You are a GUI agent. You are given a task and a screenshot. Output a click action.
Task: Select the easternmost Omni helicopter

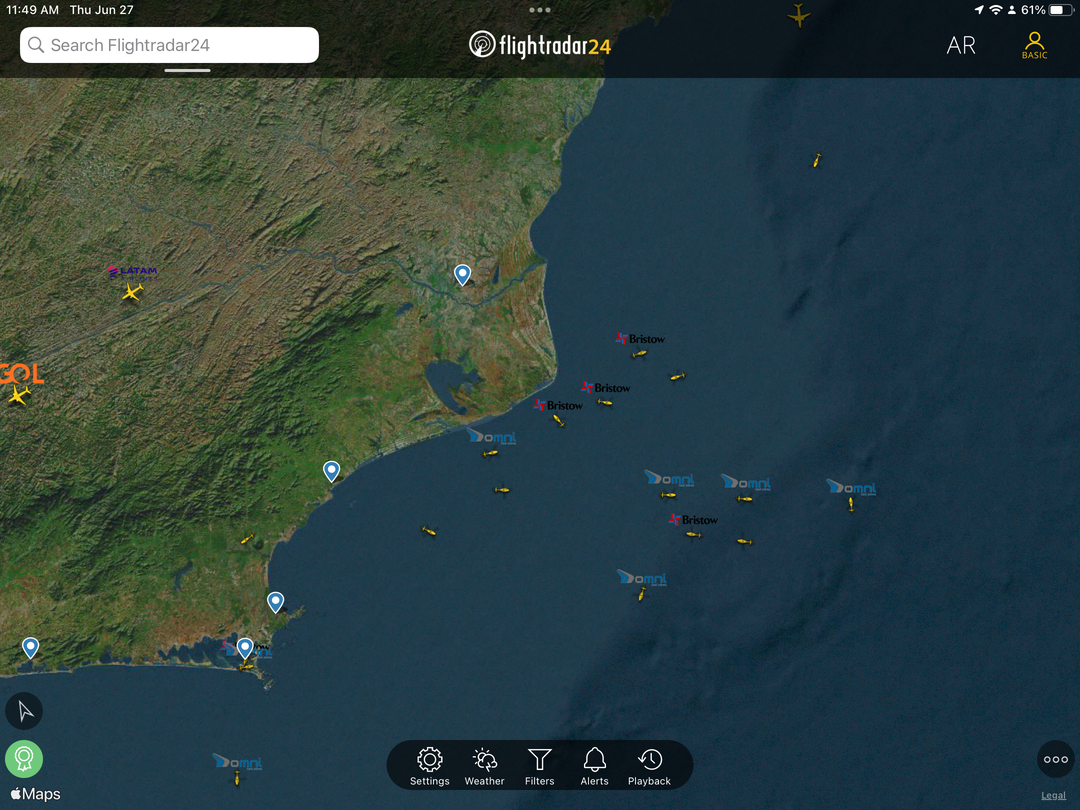[x=851, y=505]
